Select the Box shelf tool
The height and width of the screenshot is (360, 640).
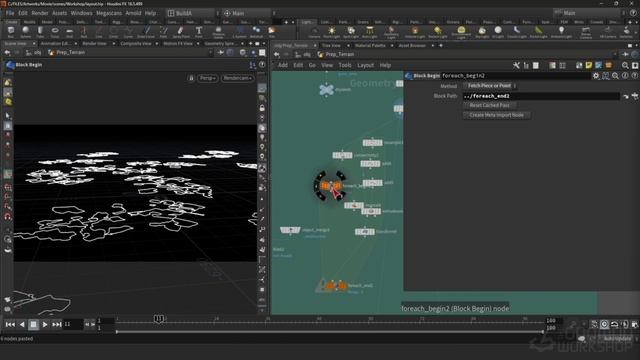tap(11, 32)
